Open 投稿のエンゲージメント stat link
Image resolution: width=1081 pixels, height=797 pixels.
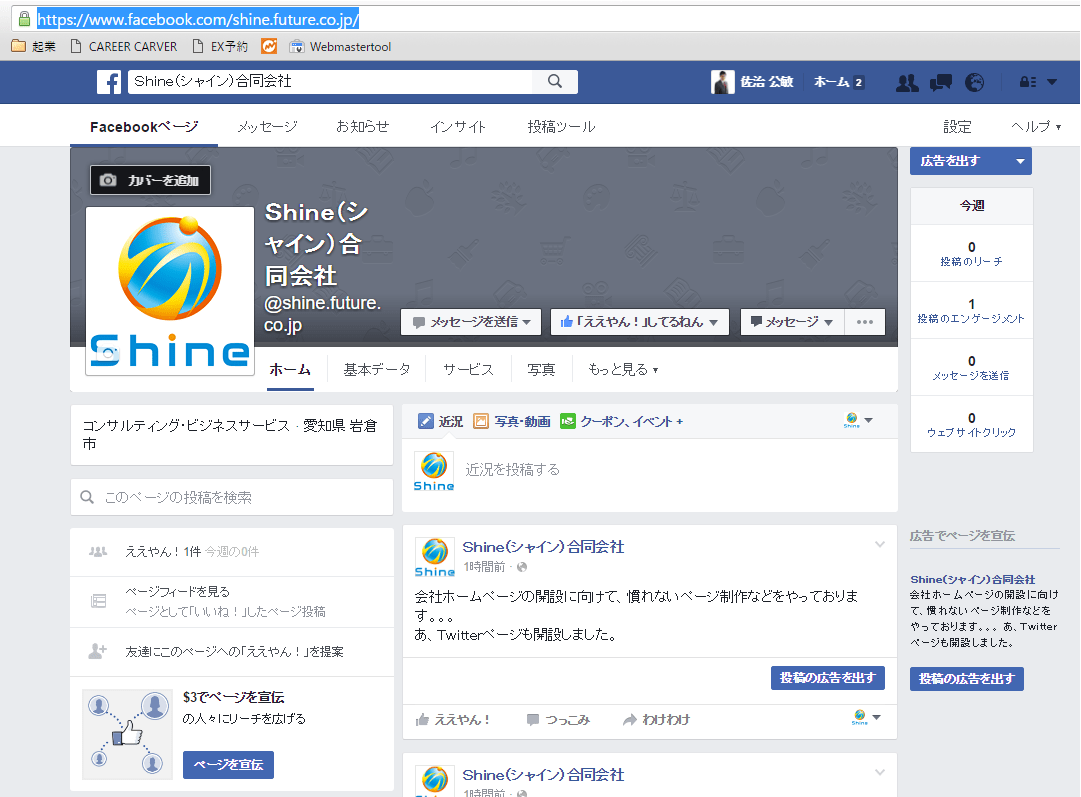pos(971,319)
